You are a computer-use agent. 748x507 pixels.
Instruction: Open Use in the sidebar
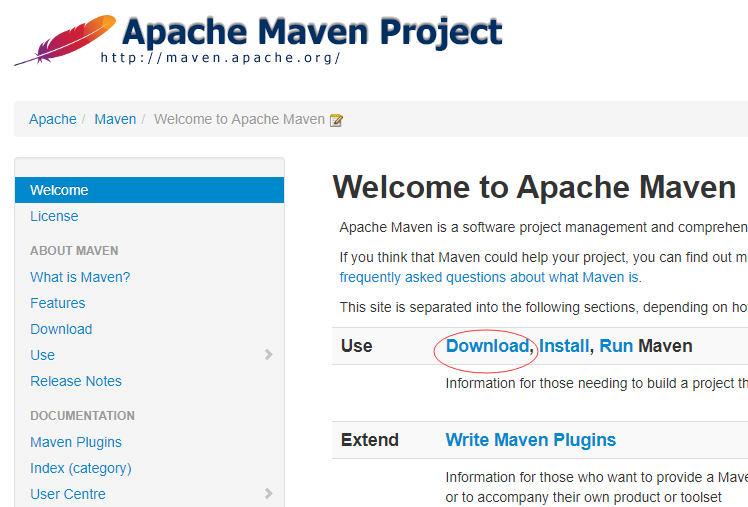click(x=42, y=355)
